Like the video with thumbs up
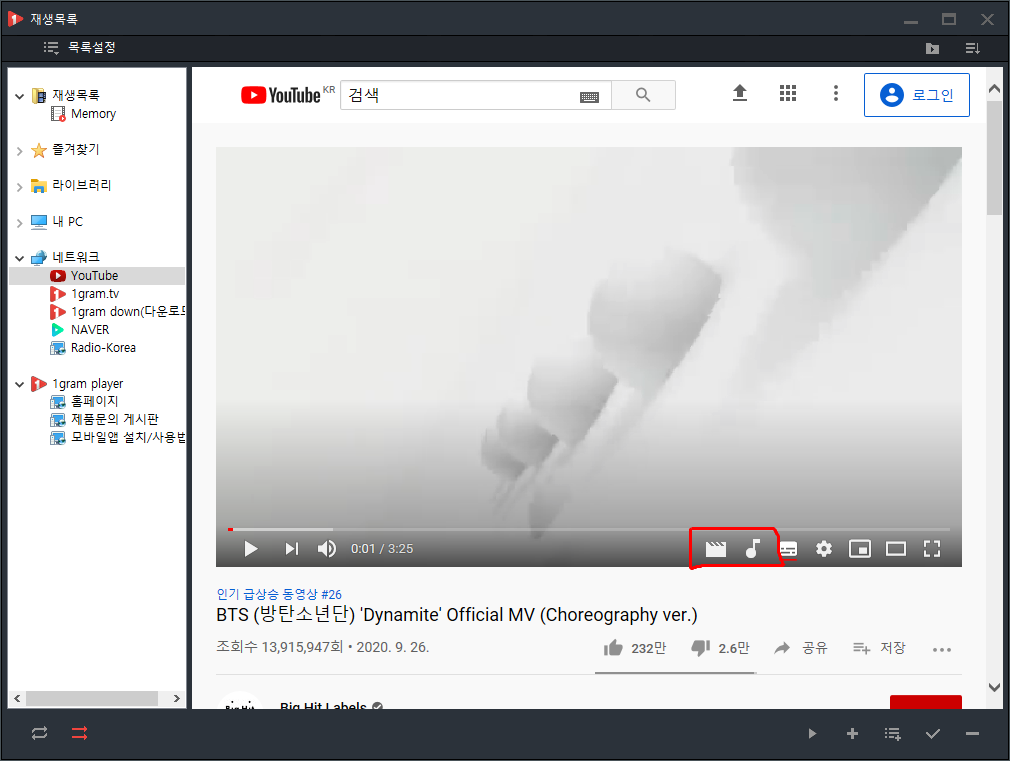This screenshot has width=1010, height=761. pyautogui.click(x=634, y=648)
